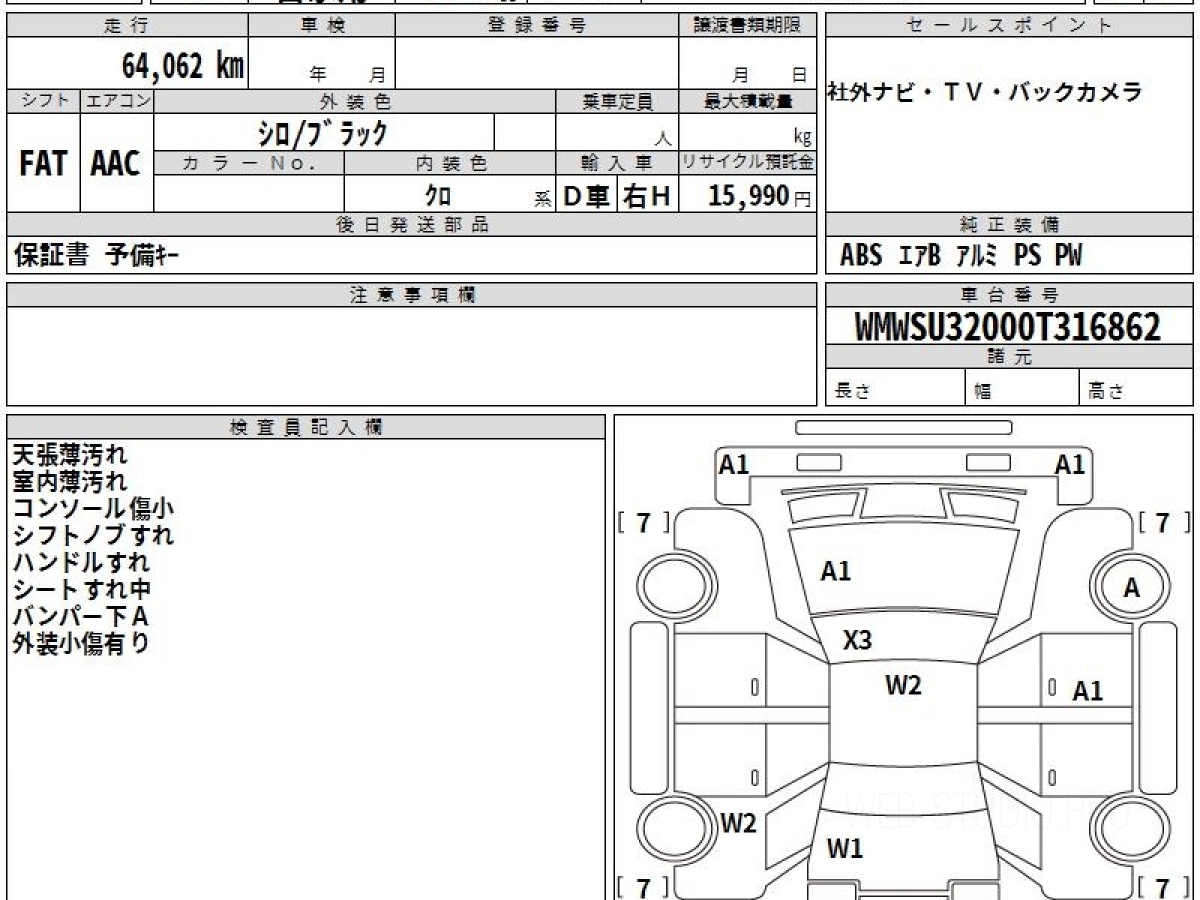Image resolution: width=1200 pixels, height=900 pixels.
Task: Select the "走行" header cell
Action: [127, 26]
